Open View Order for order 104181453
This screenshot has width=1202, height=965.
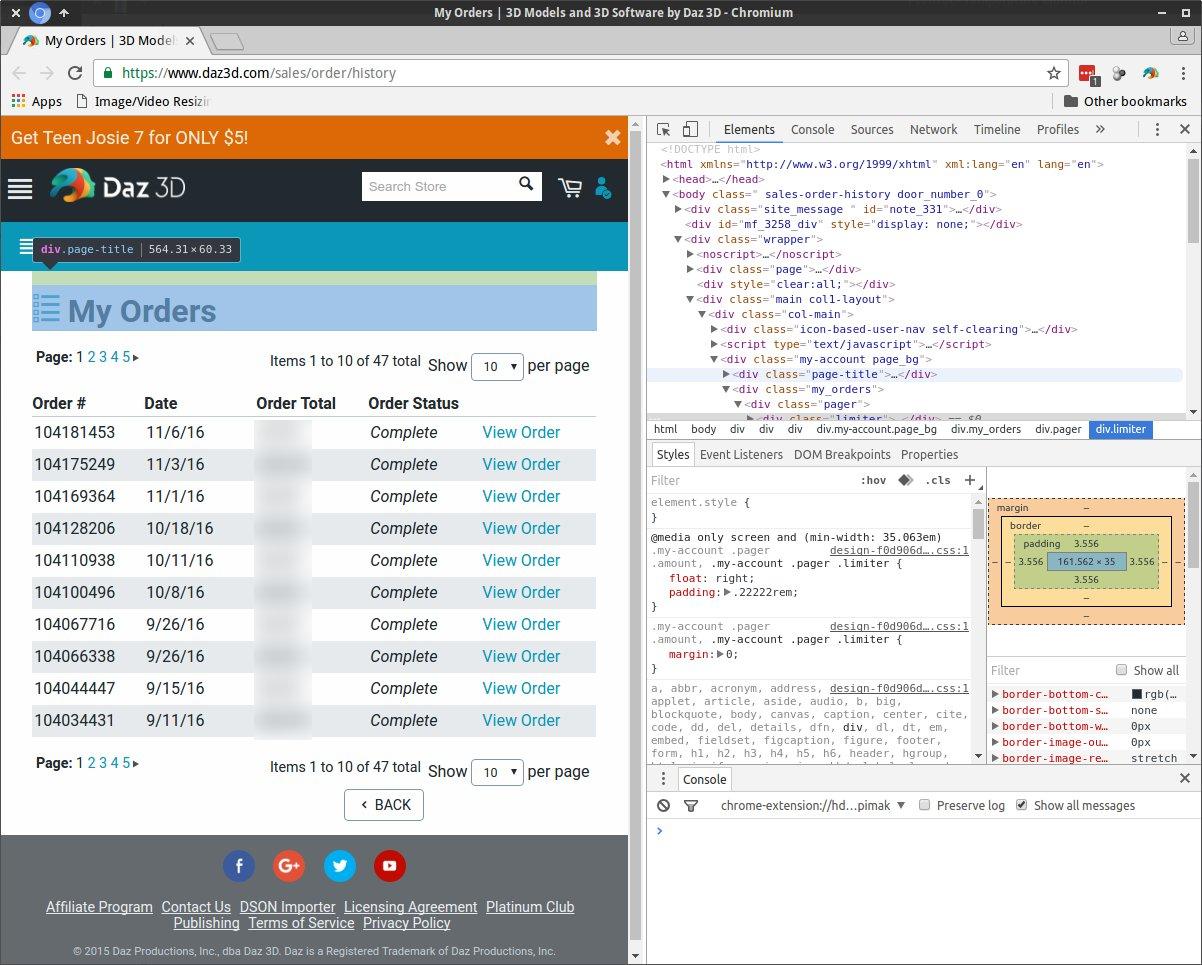(521, 432)
